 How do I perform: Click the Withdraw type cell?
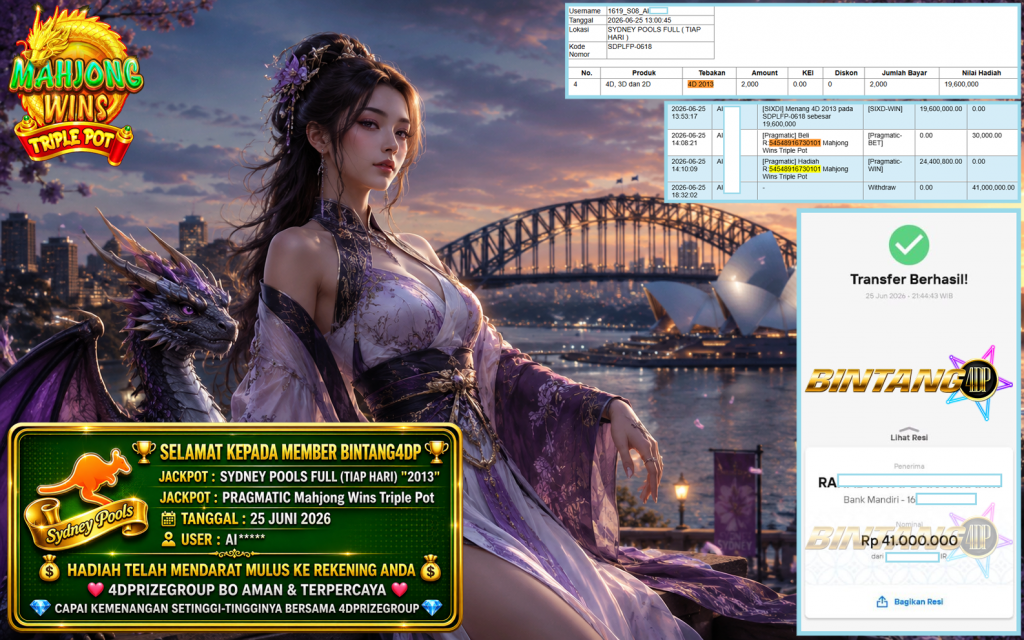point(881,187)
